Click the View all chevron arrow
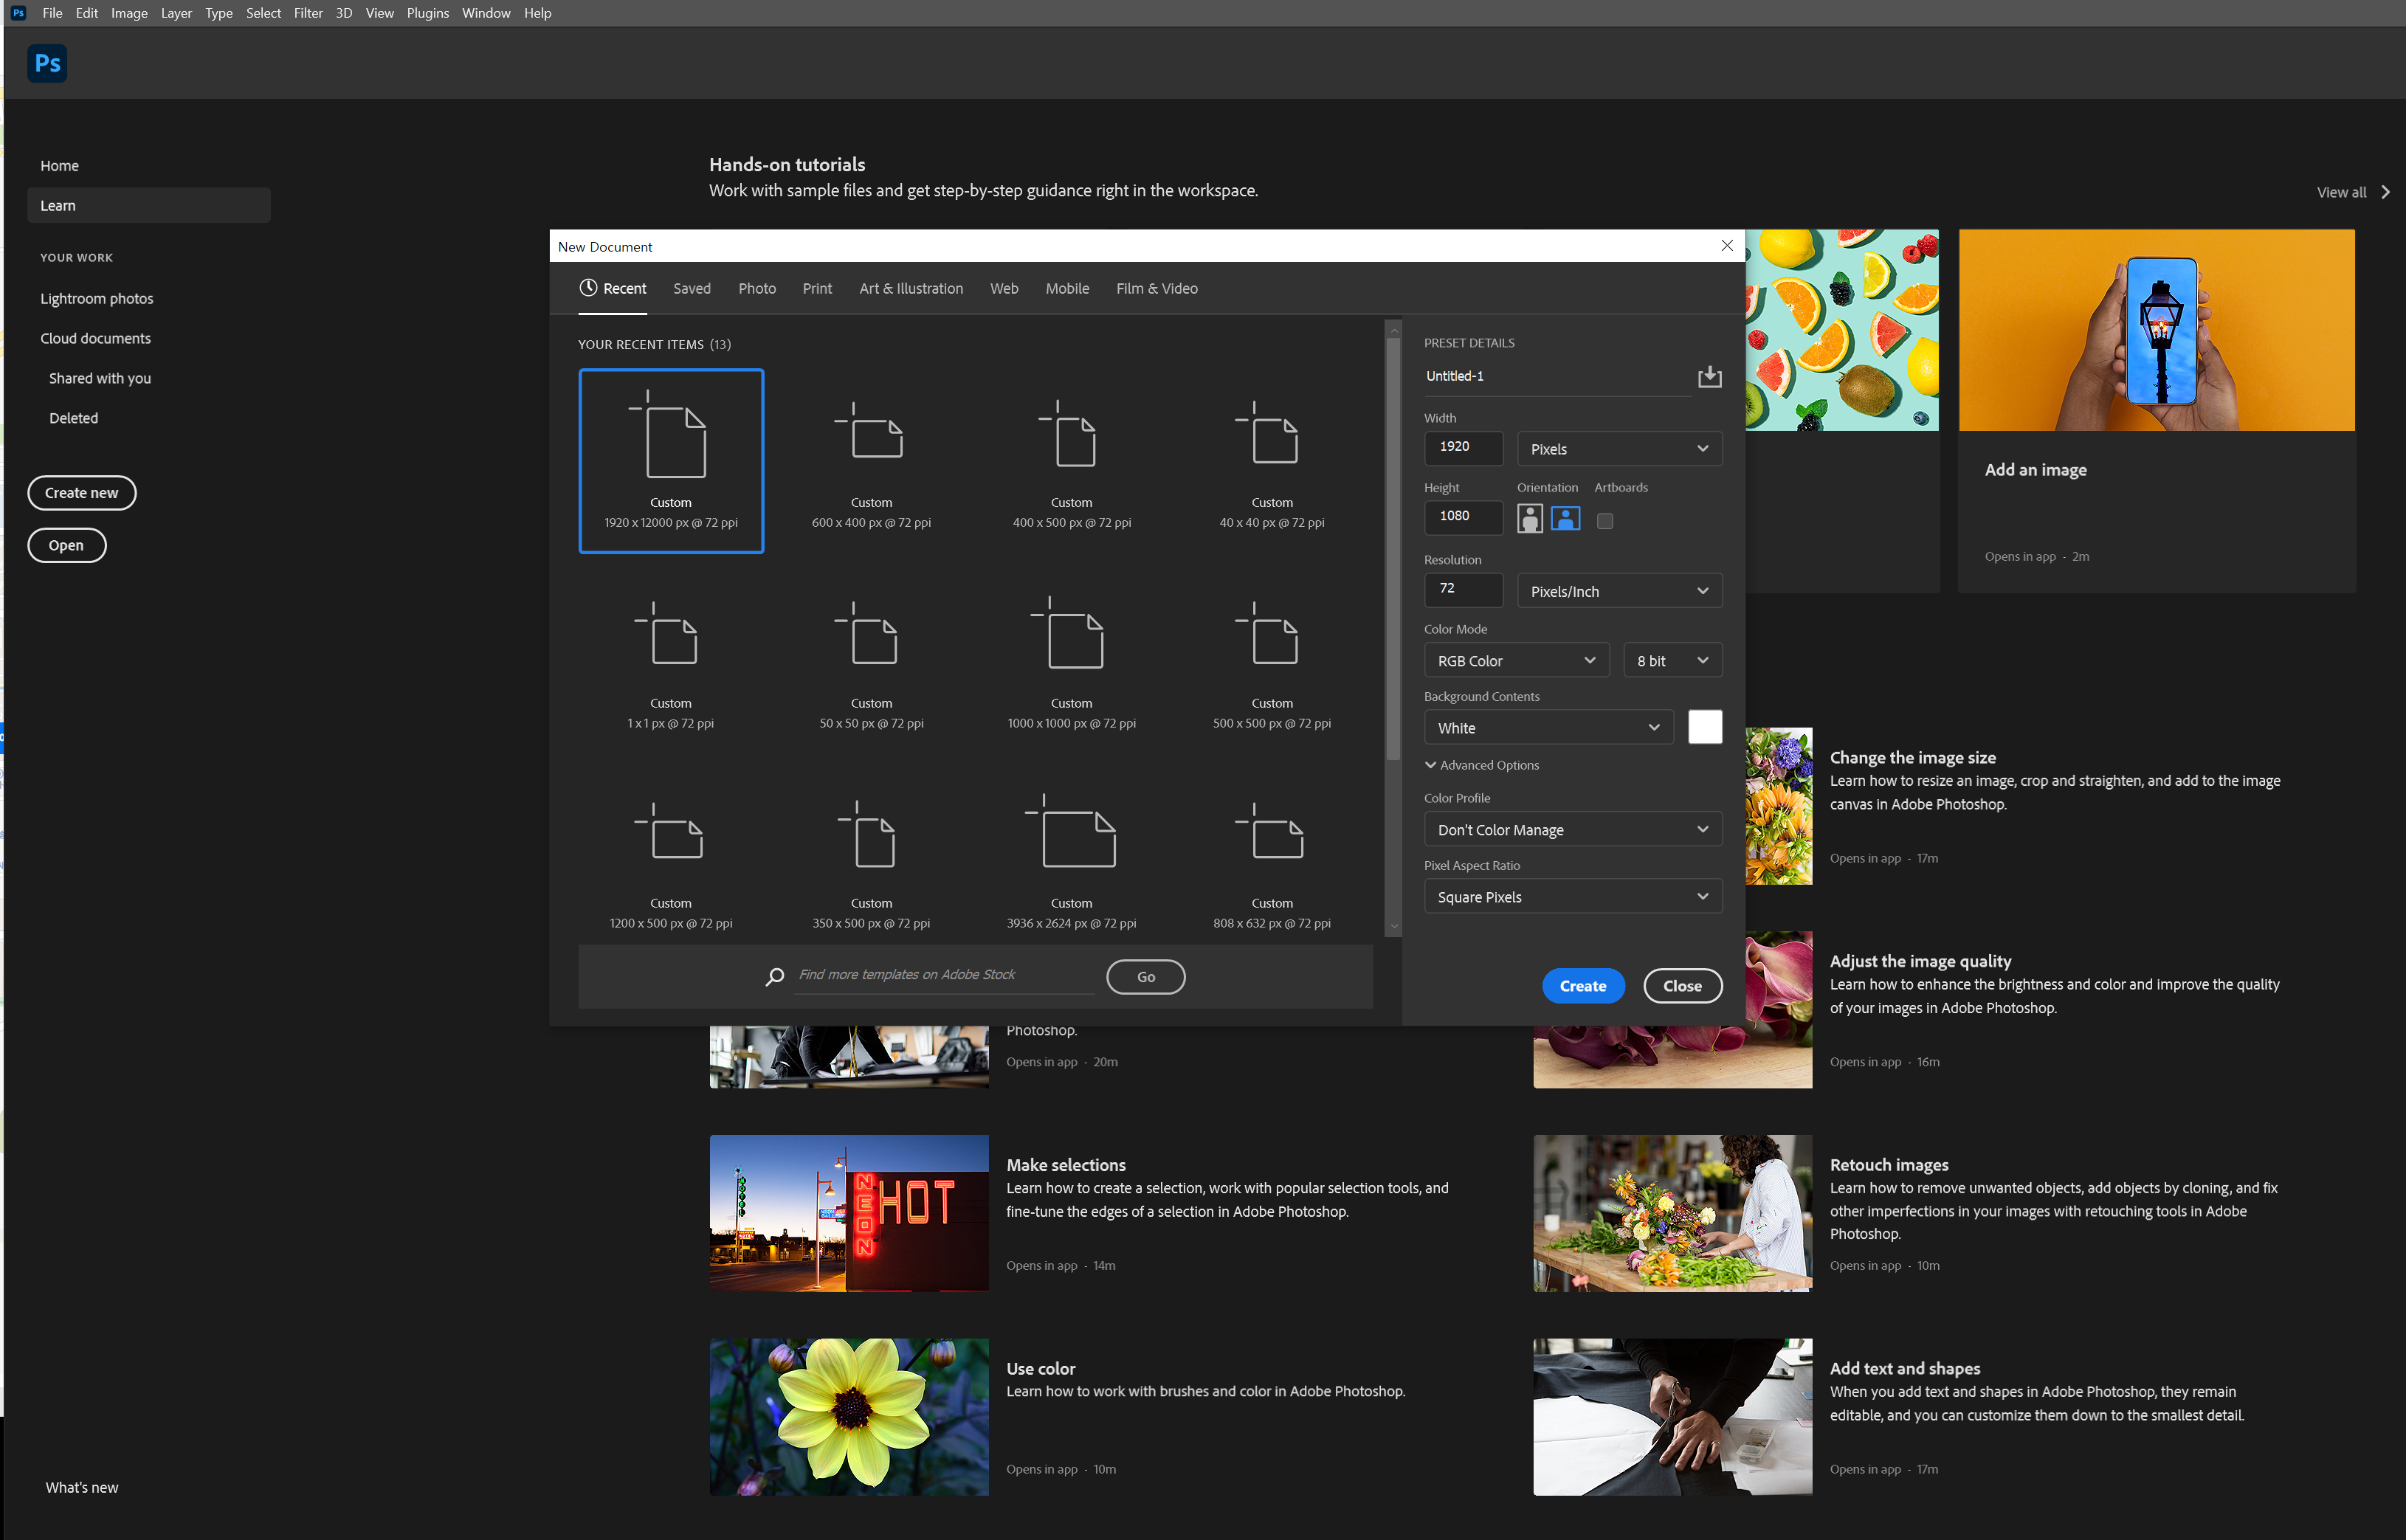Viewport: 2406px width, 1540px height. coord(2385,192)
